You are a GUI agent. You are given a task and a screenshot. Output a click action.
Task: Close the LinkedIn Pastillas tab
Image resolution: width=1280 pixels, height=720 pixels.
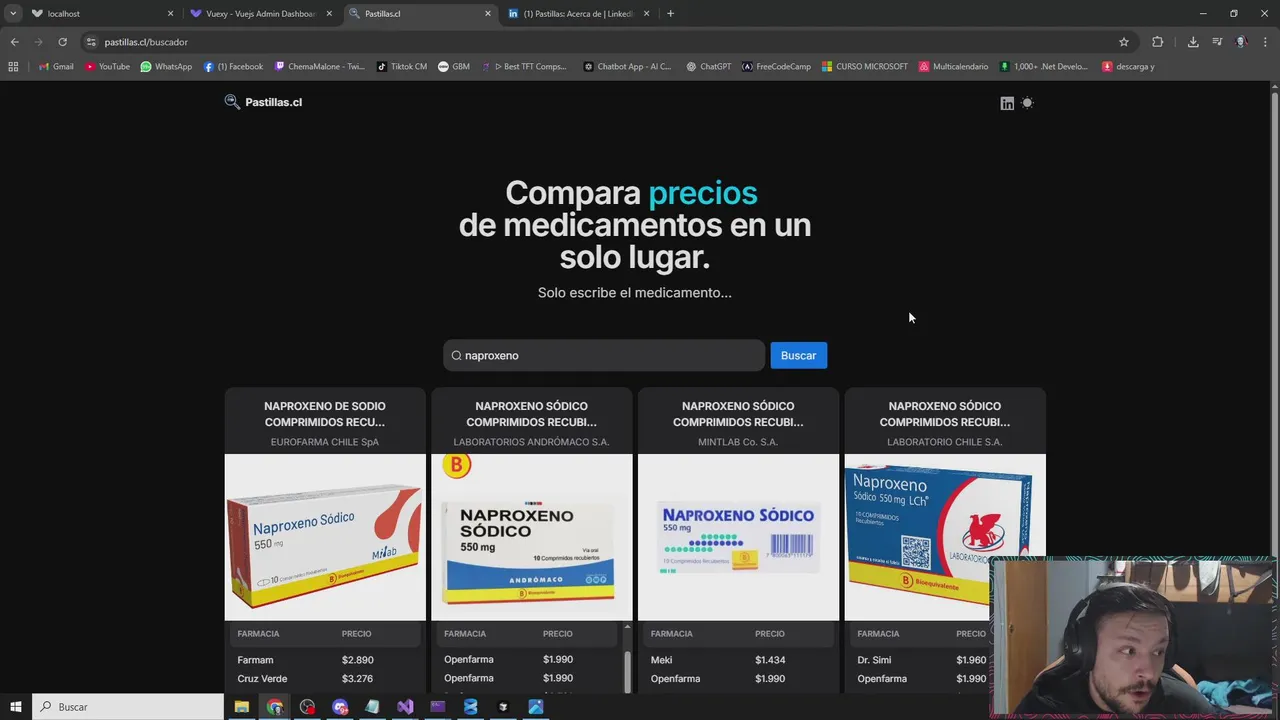coord(647,14)
